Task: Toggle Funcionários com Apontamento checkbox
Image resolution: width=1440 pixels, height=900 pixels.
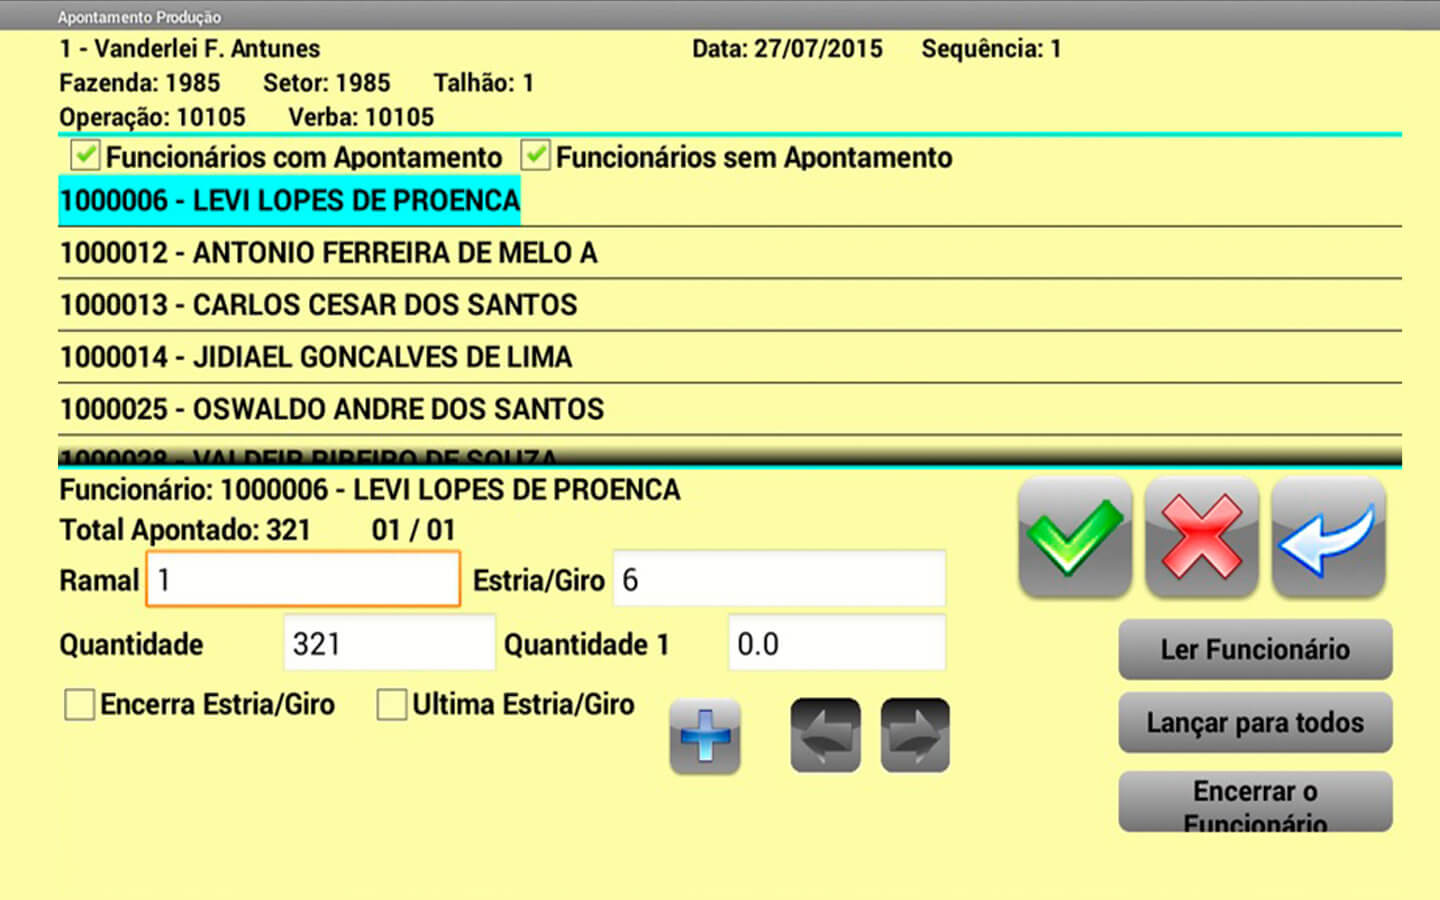Action: (85, 156)
